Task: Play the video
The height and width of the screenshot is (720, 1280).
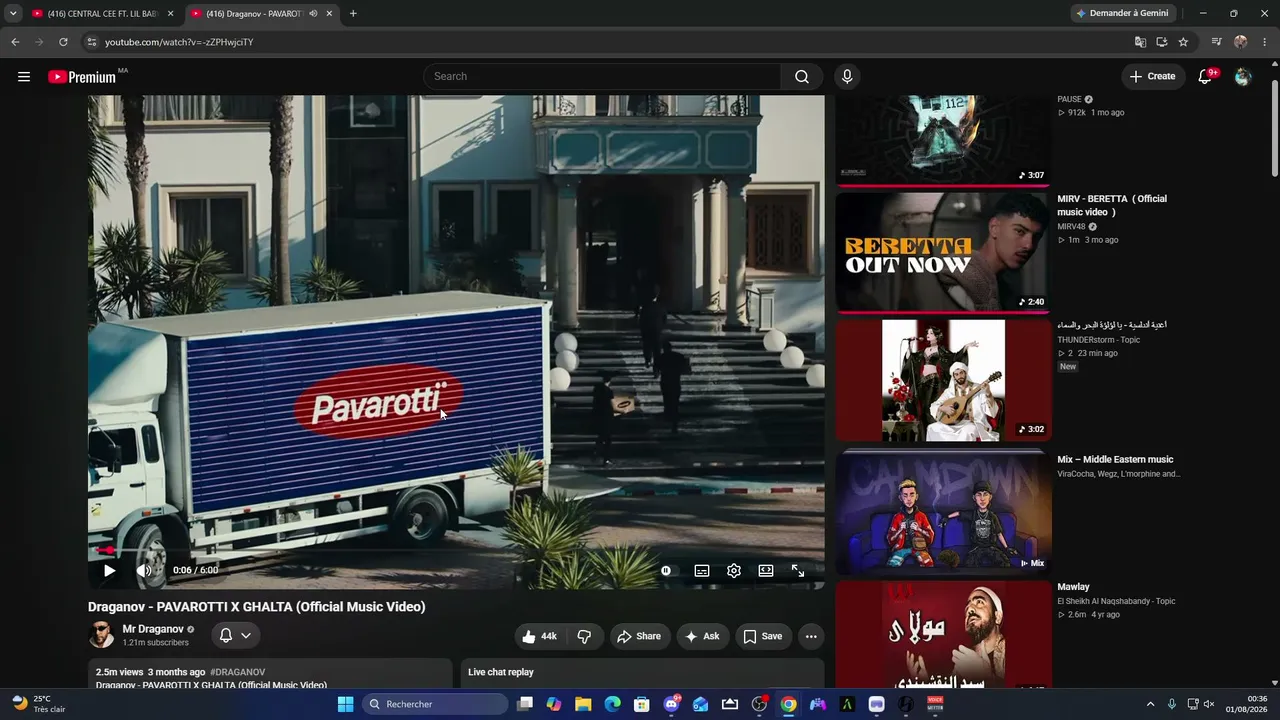Action: [x=109, y=570]
